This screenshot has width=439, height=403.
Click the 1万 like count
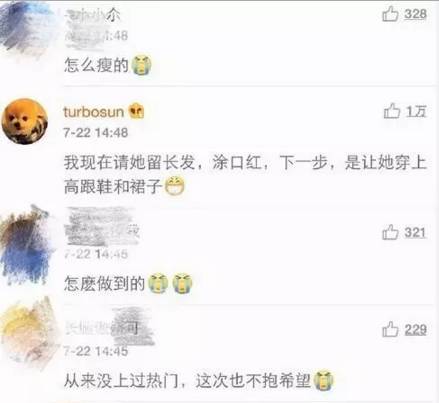[x=416, y=111]
